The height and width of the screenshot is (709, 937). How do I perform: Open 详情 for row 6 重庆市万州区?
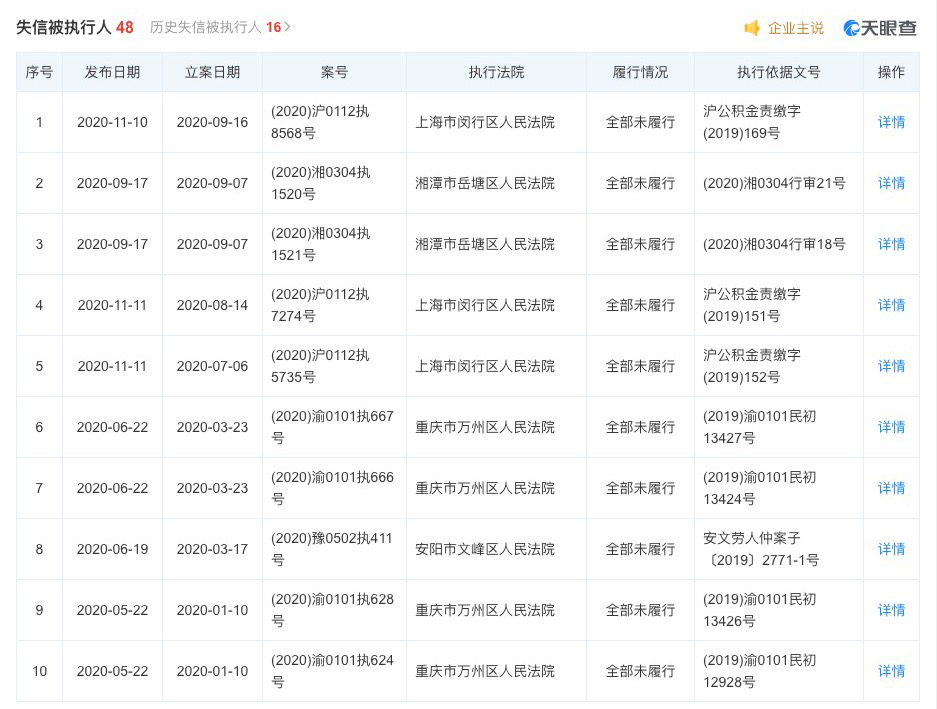(891, 427)
